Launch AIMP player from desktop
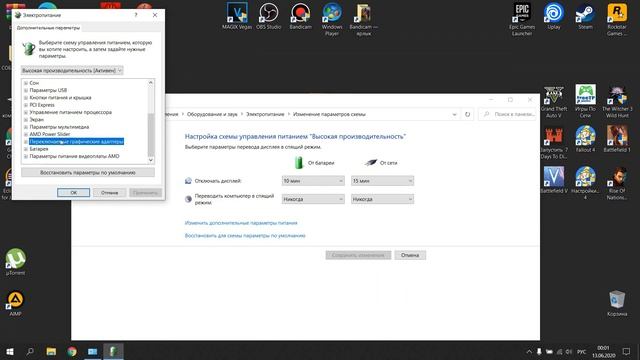This screenshot has height=360, width=640. click(16, 303)
